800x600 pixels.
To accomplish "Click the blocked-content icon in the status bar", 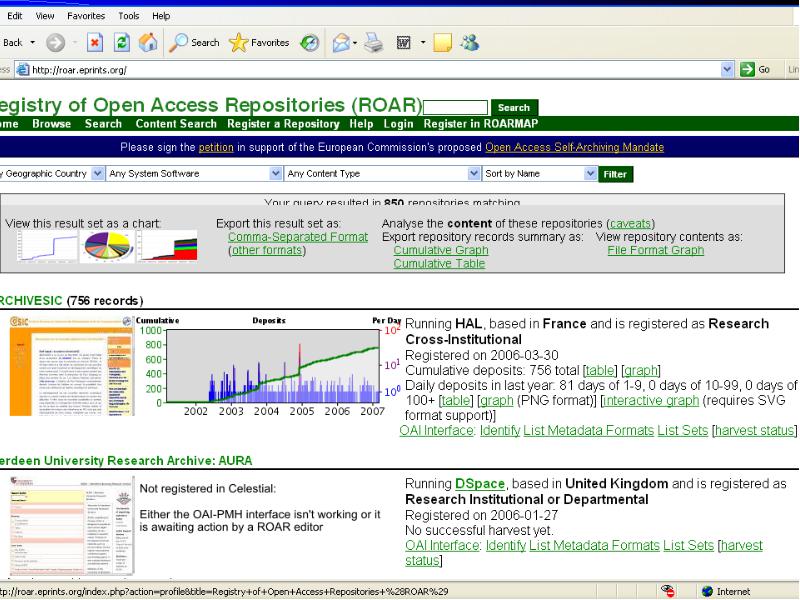I will click(667, 591).
